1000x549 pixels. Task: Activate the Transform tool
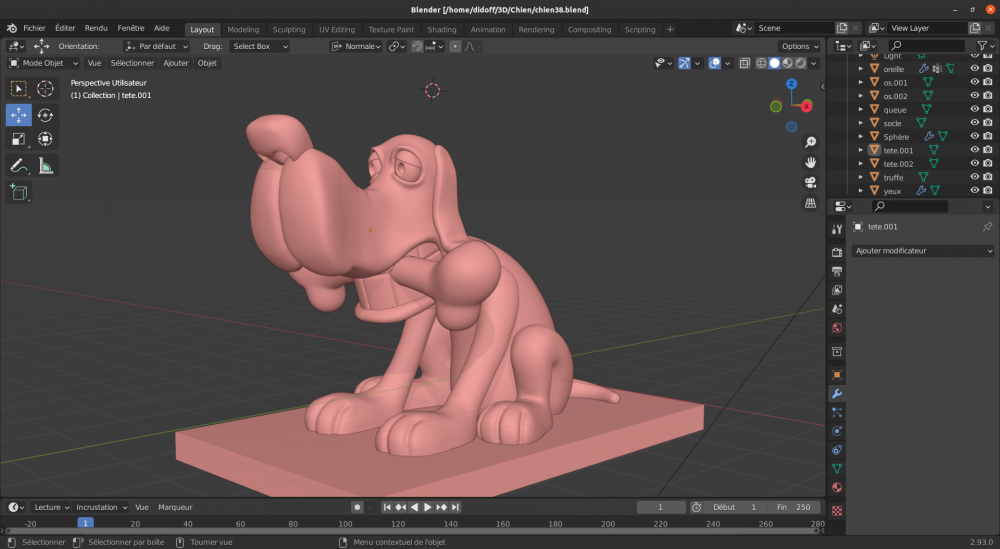point(45,139)
